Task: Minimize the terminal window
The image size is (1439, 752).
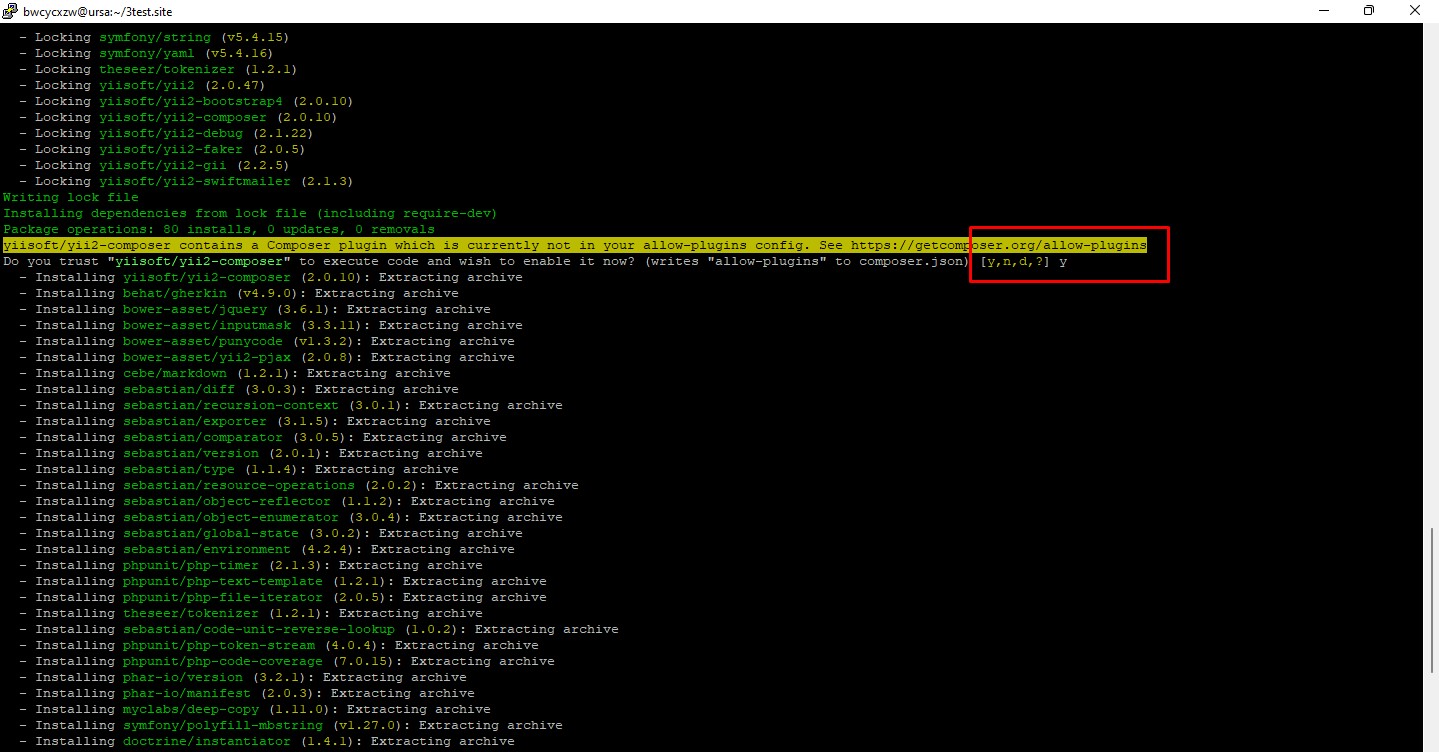Action: [1322, 10]
